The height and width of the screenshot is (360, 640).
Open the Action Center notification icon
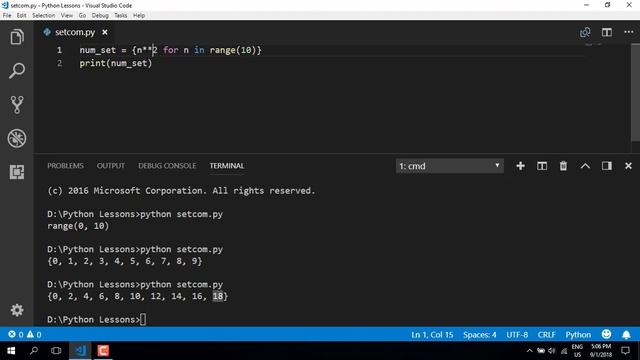click(x=625, y=351)
